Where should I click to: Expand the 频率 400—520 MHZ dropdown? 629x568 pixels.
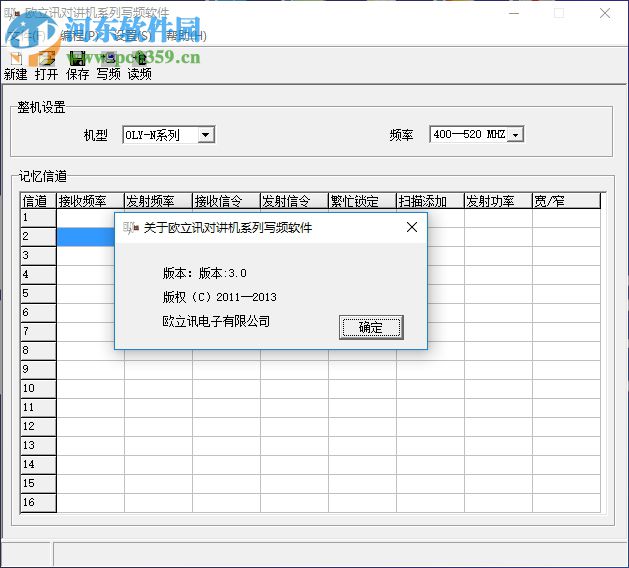click(515, 135)
